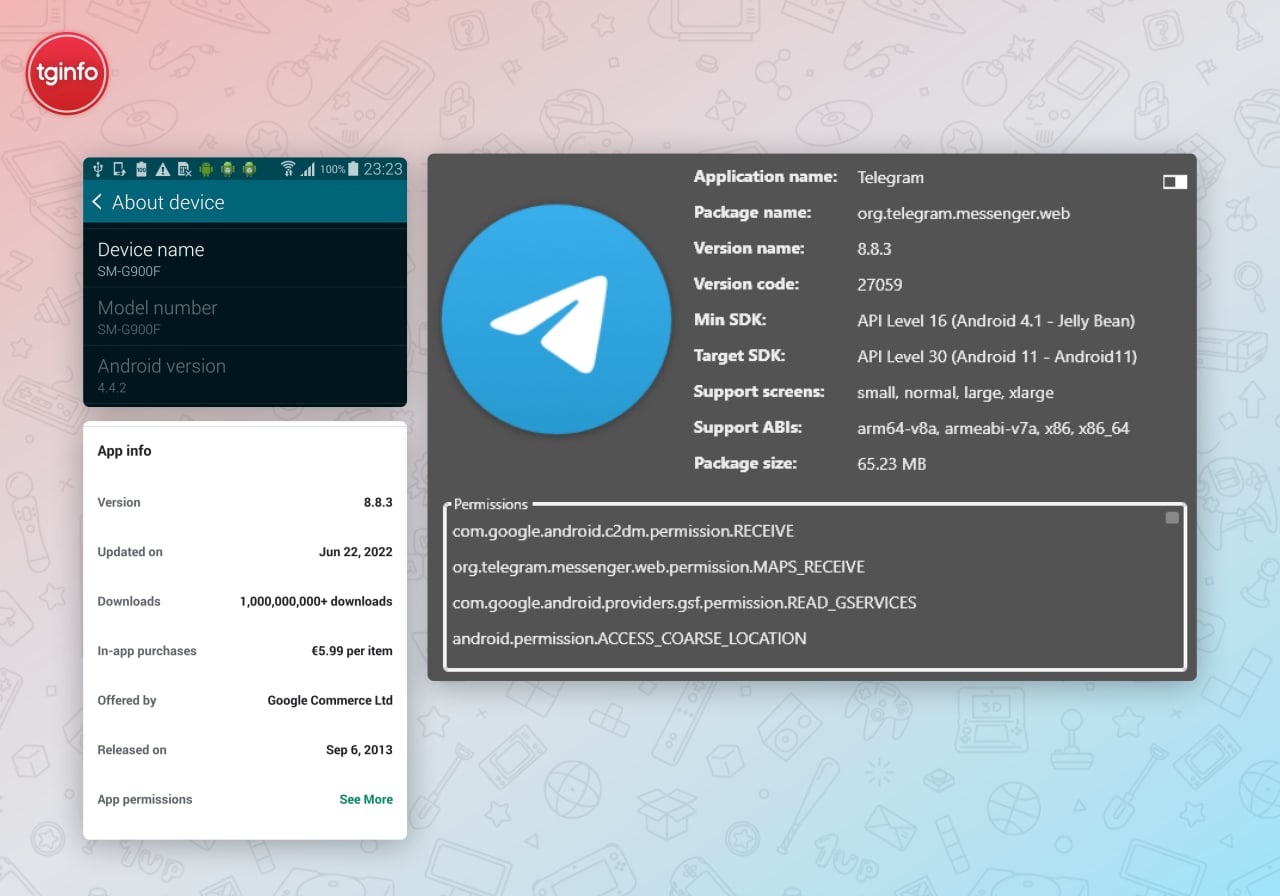This screenshot has width=1280, height=896.
Task: Tap the Wi-Fi signal icon
Action: coord(288,169)
